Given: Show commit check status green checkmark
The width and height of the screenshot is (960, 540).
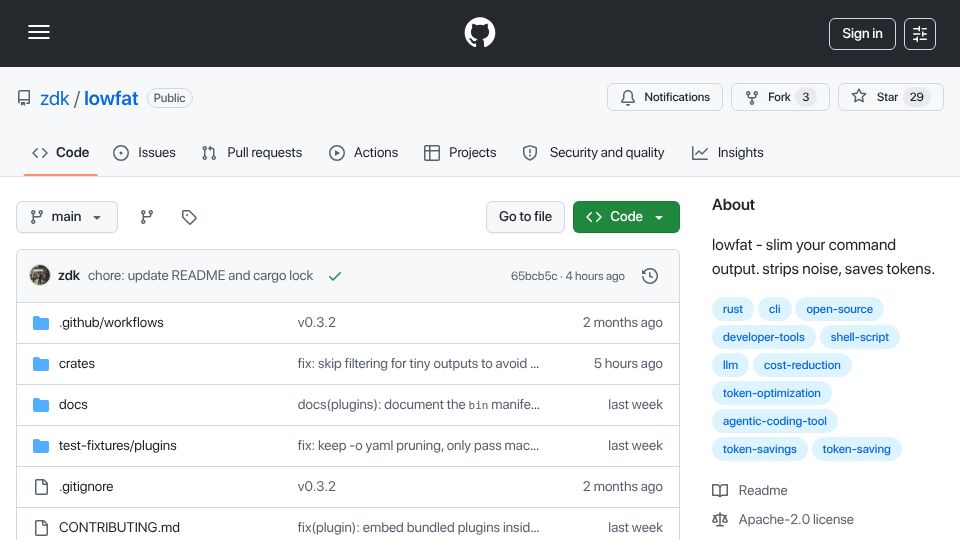Looking at the screenshot, I should coord(334,276).
